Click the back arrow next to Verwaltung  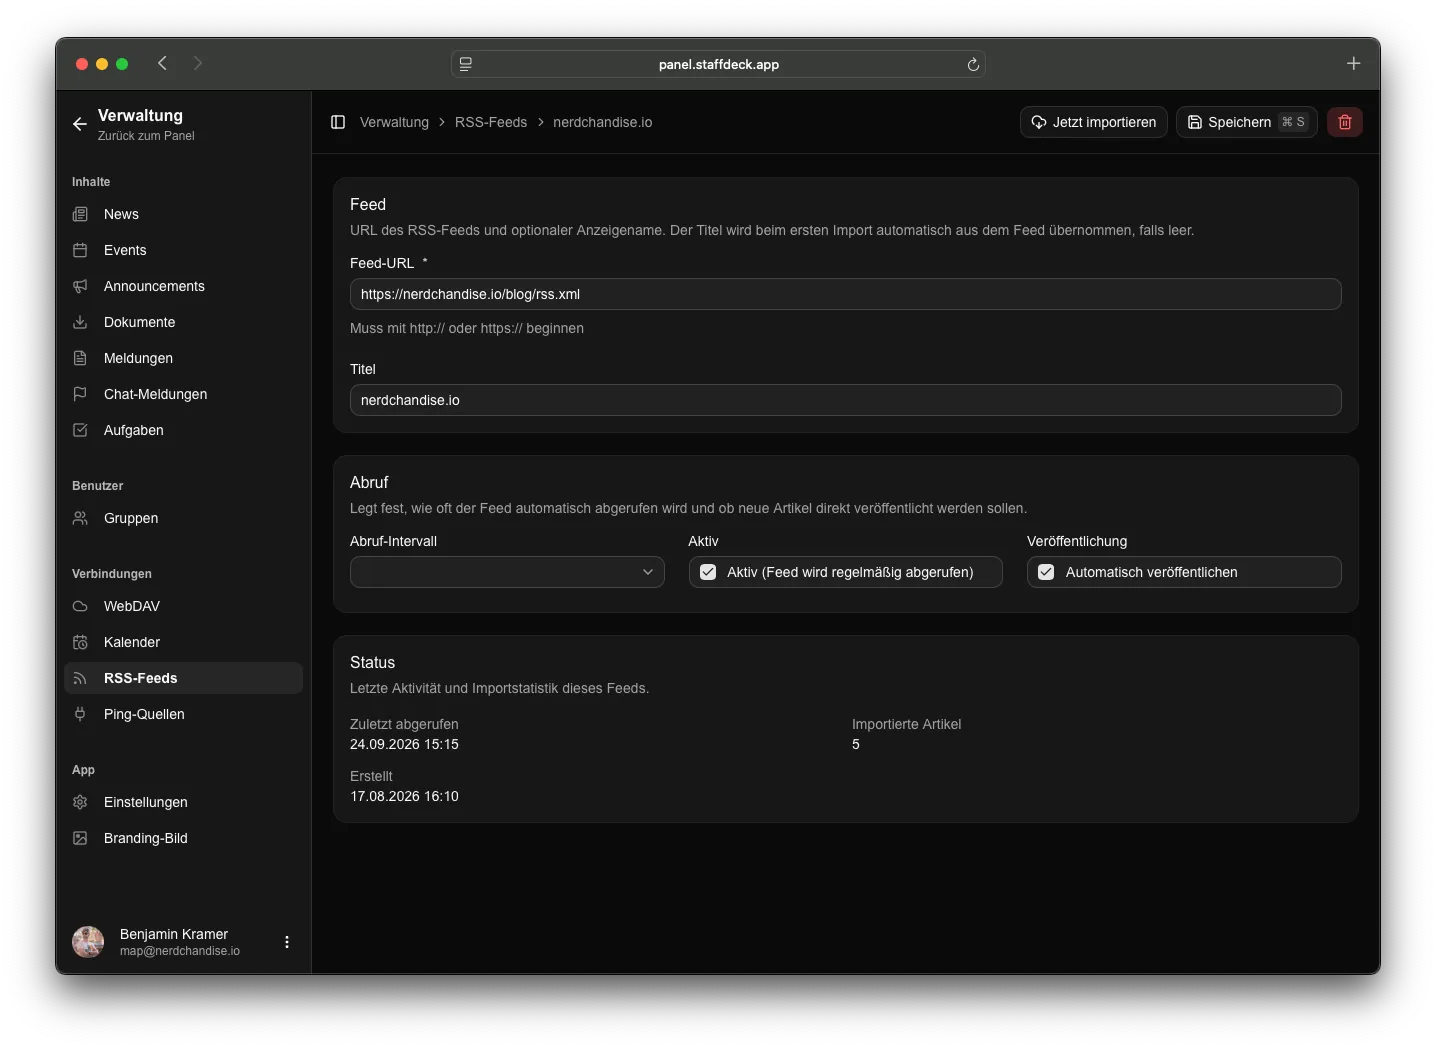(x=80, y=124)
